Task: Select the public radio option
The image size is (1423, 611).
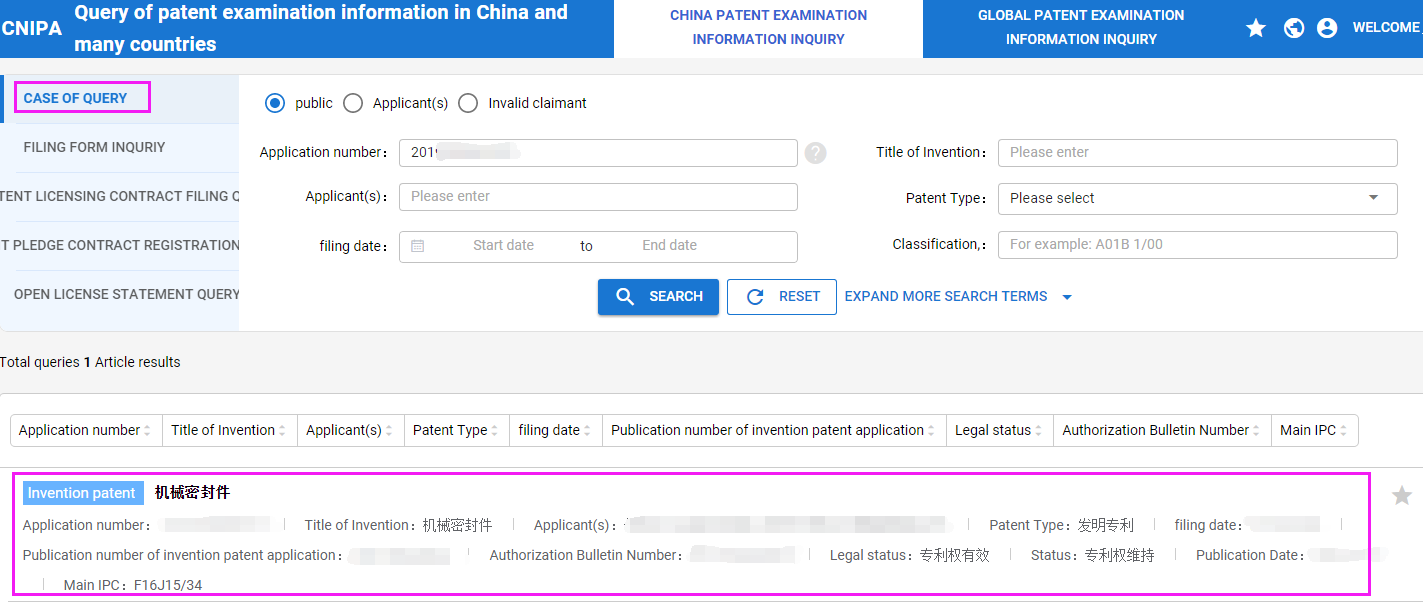Action: pos(274,103)
